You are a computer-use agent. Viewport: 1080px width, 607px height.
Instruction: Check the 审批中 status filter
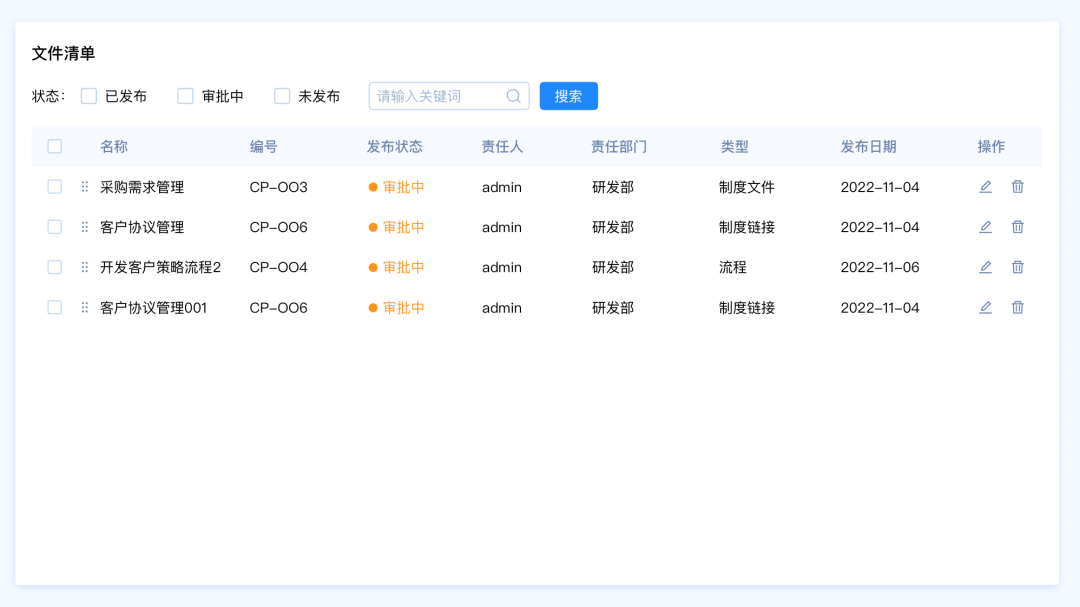tap(185, 96)
